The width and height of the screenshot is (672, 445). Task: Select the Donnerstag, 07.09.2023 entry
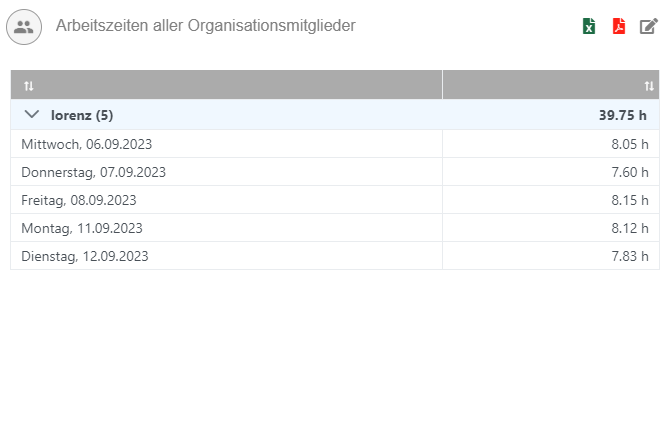pos(93,172)
